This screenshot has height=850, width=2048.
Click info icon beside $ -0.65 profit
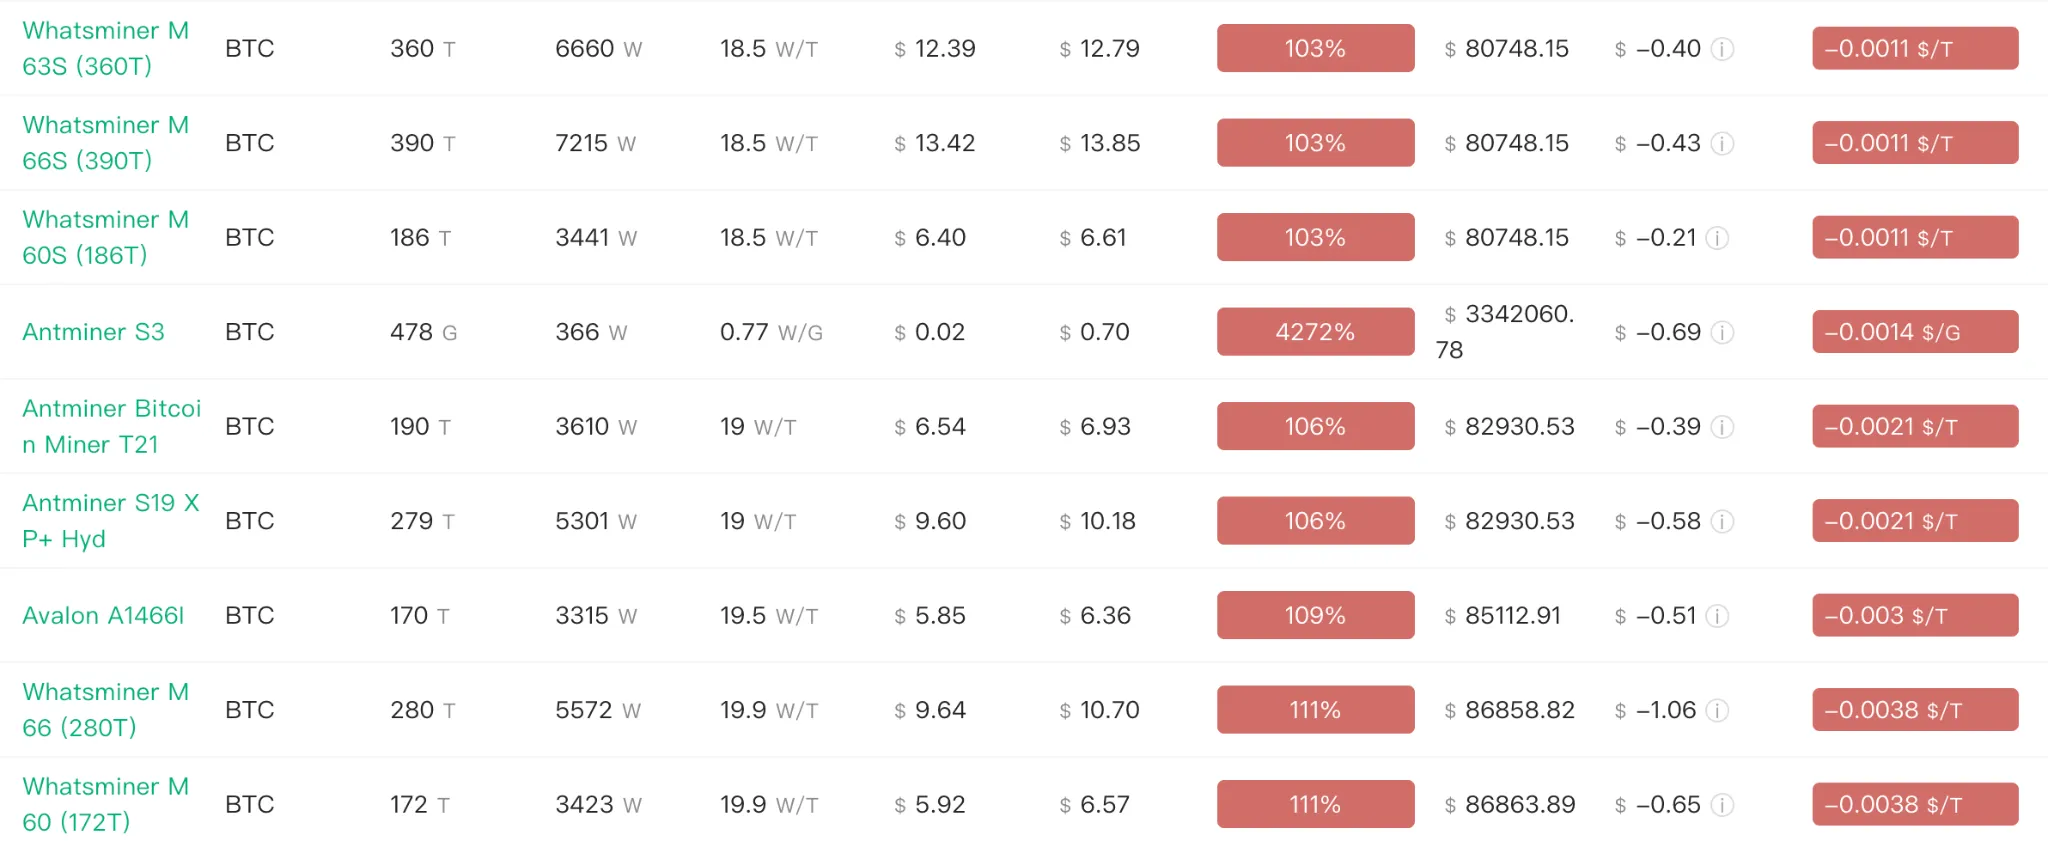click(x=1722, y=805)
